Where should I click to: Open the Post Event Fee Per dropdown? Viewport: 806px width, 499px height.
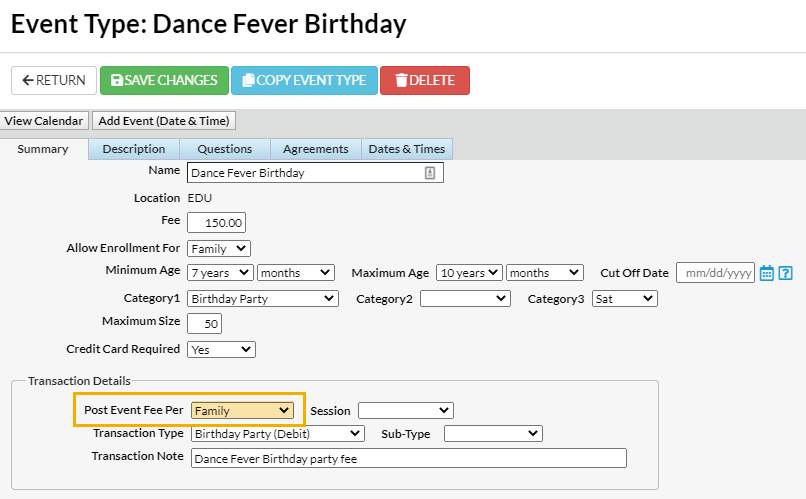click(x=242, y=411)
